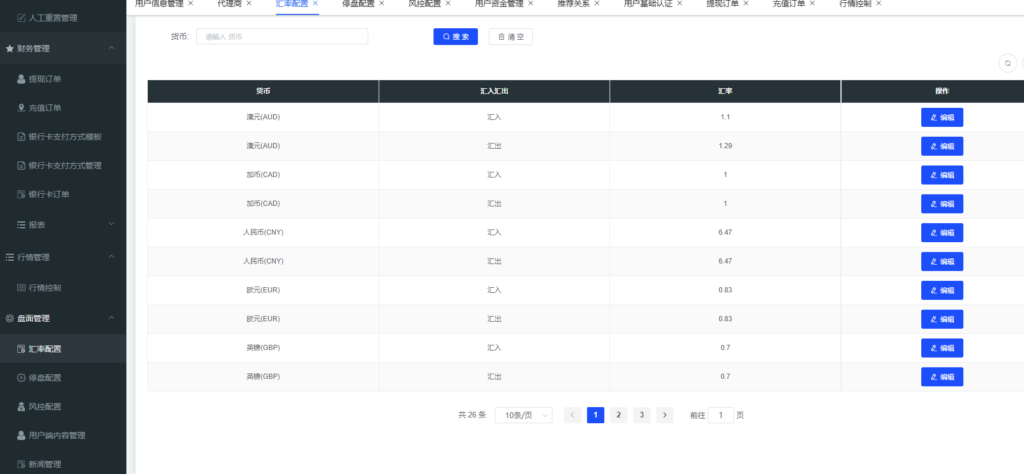Screen dimensions: 1024x474
Task: Click the rate value 1.1
Action: (x=725, y=118)
